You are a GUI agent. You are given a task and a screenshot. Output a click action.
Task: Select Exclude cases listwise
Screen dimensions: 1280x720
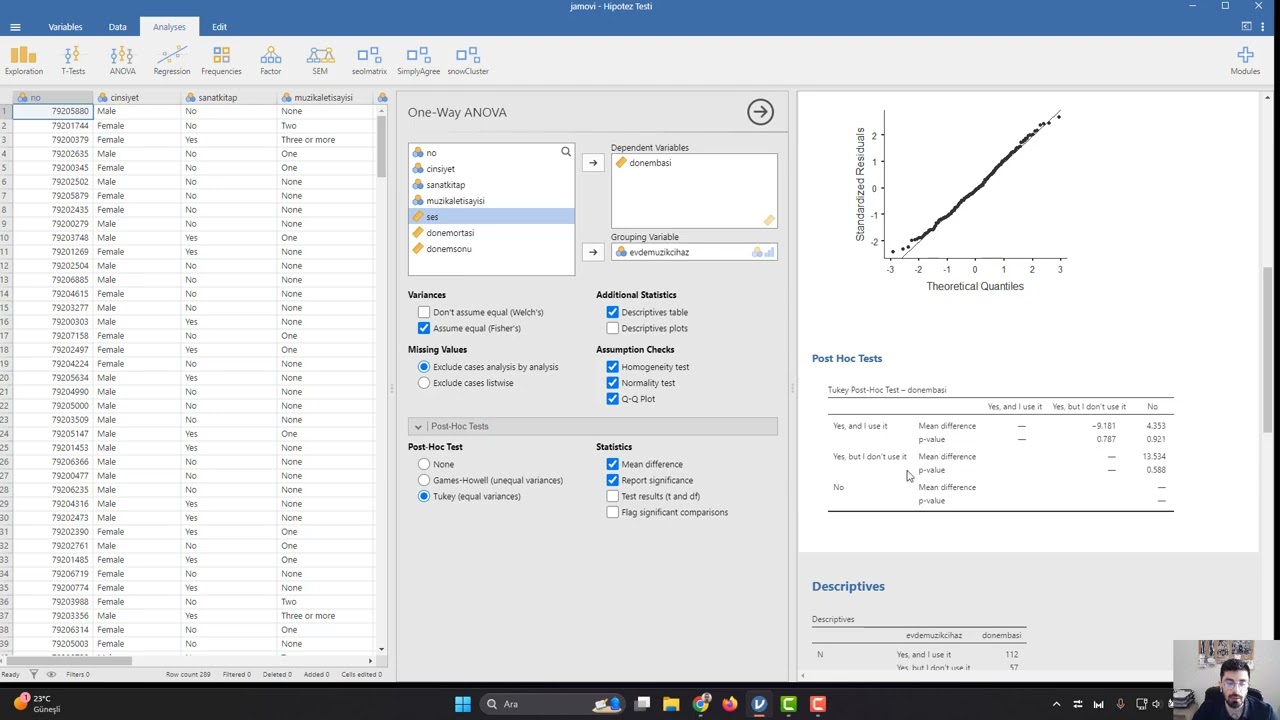[424, 383]
